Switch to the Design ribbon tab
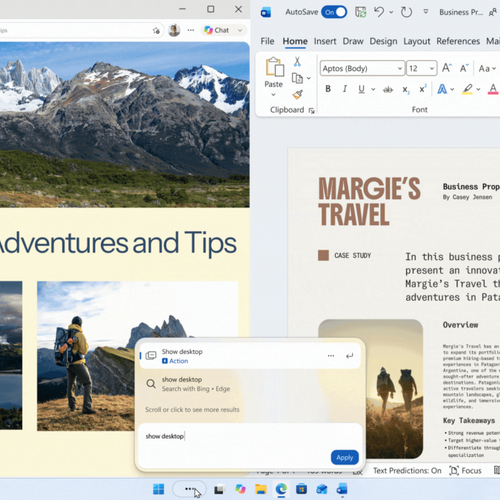The width and height of the screenshot is (500, 500). 383,41
